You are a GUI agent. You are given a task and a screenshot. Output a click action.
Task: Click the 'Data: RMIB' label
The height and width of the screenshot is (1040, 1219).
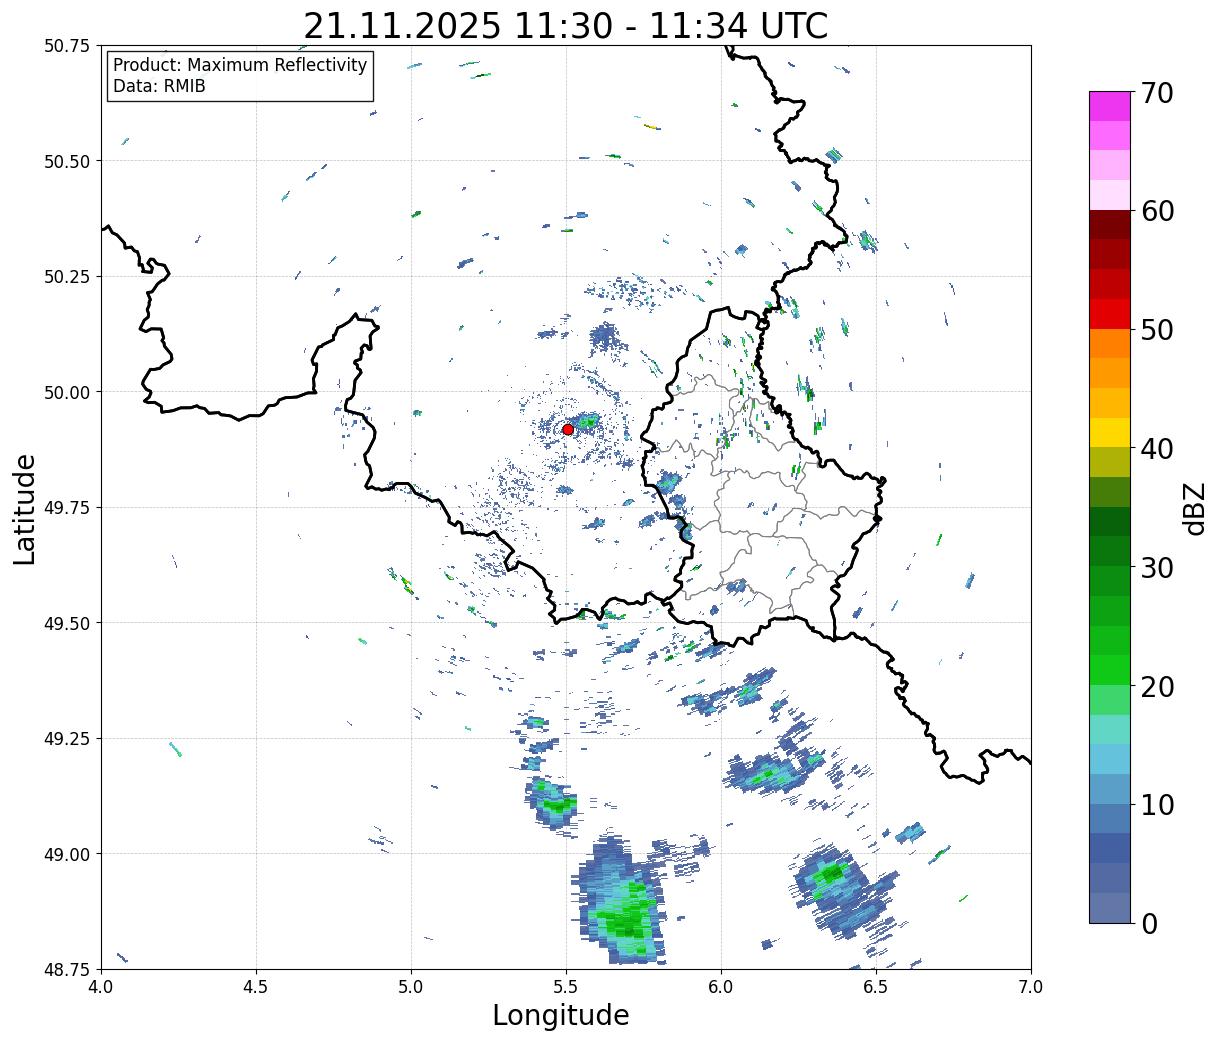tap(159, 86)
